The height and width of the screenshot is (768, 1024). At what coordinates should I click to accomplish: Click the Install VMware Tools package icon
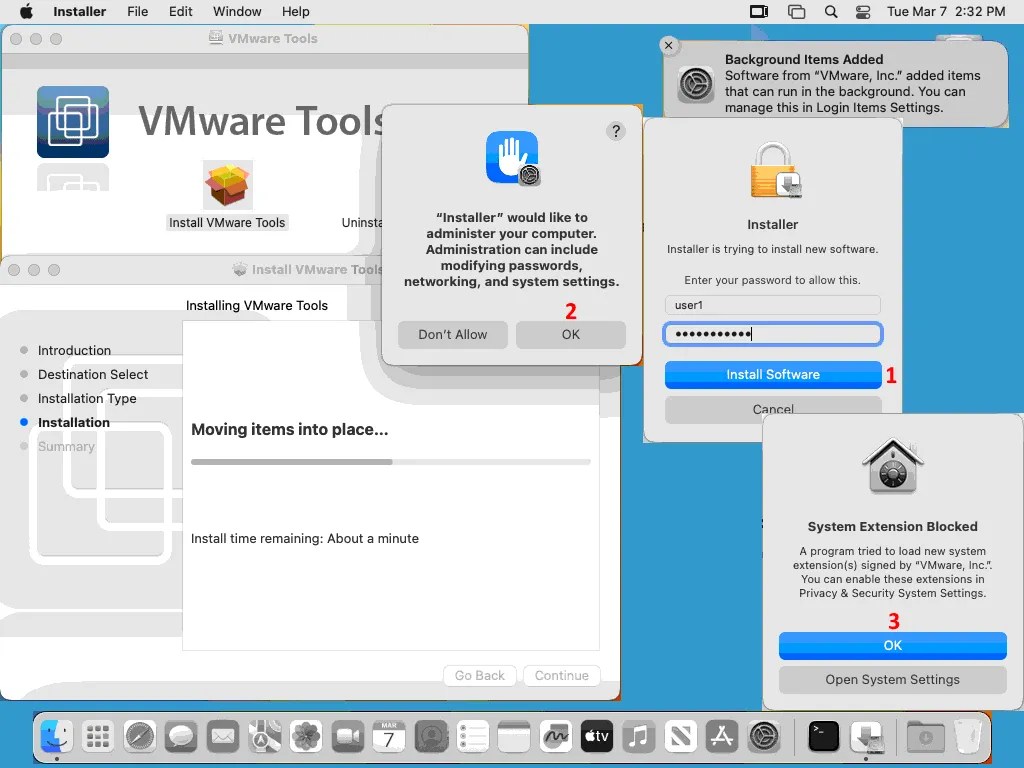[227, 185]
